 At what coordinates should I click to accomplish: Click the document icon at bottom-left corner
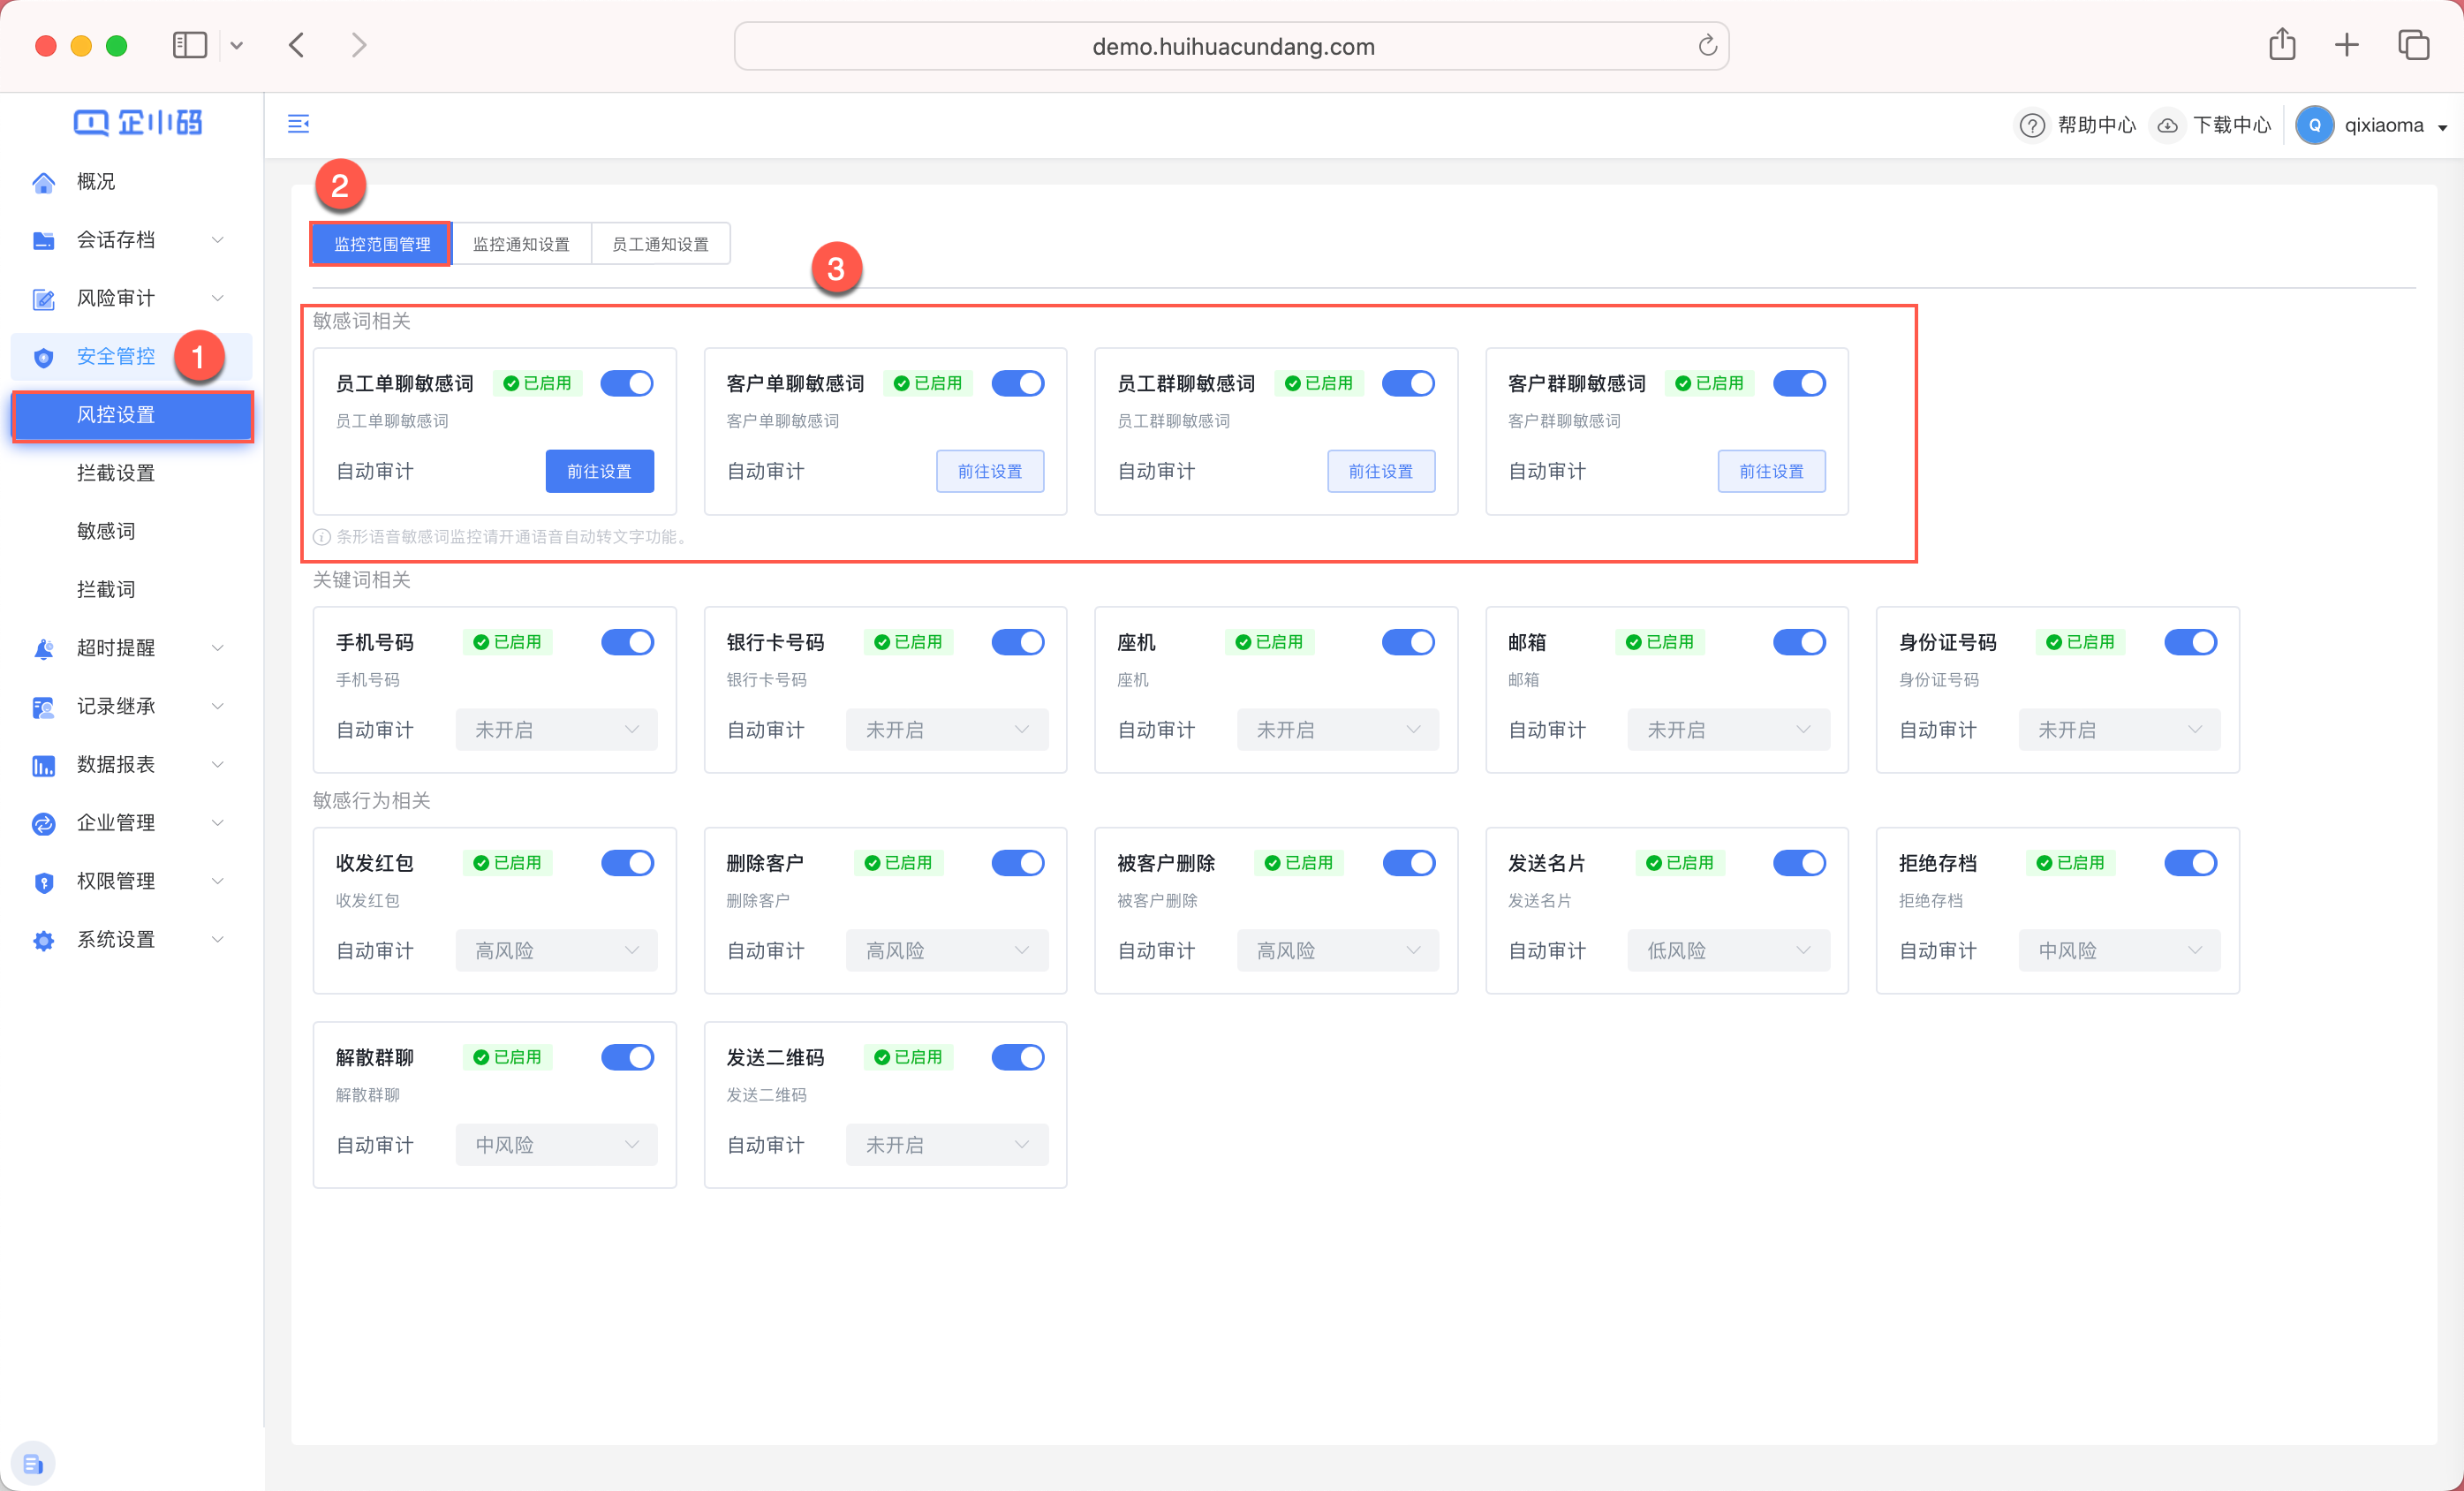[33, 1463]
